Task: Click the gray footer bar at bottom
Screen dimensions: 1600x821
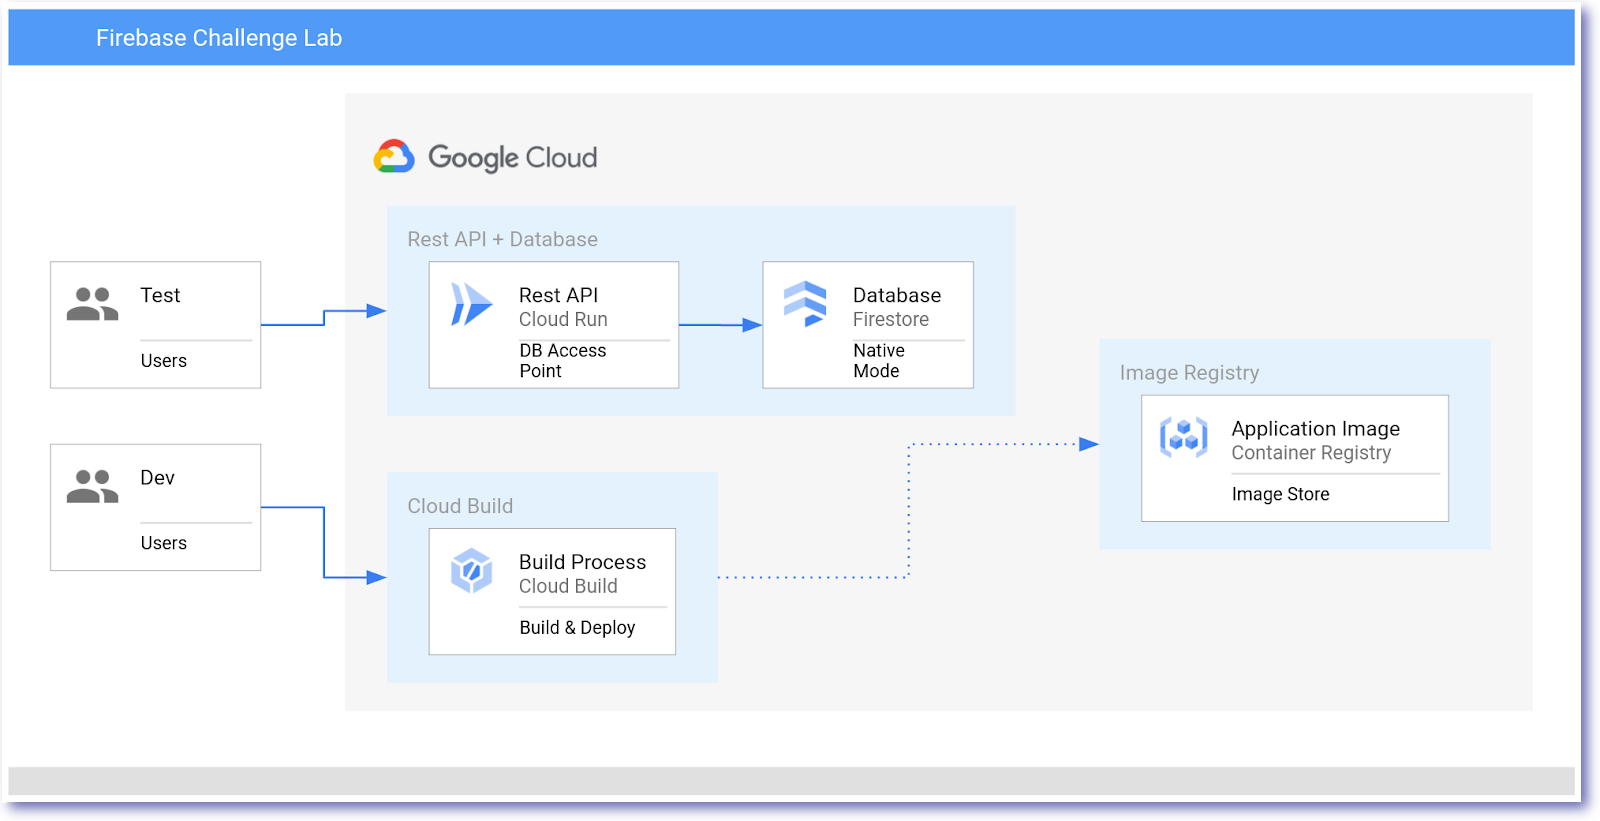Action: click(790, 781)
